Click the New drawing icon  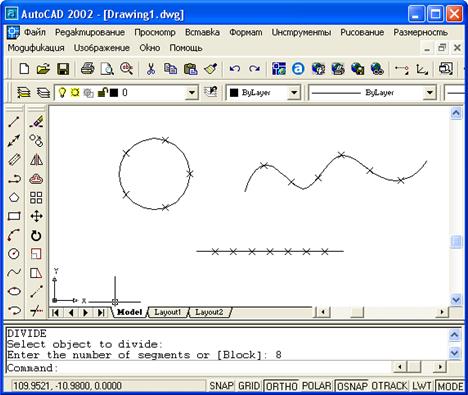(24, 69)
